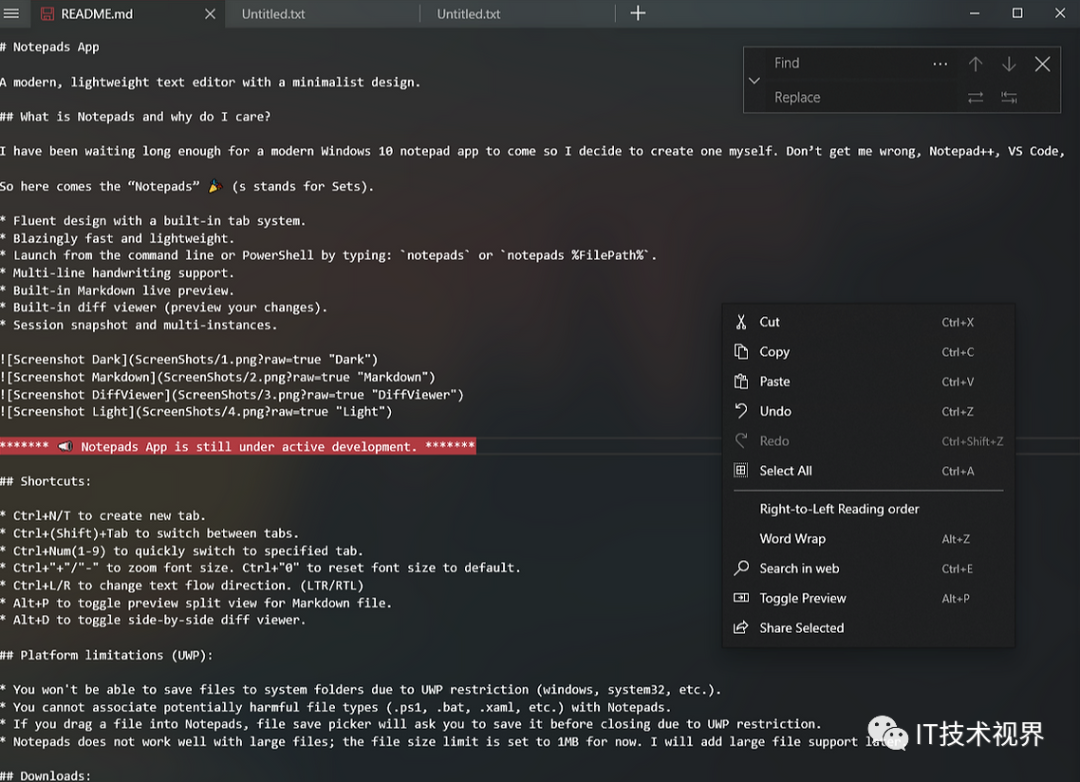Image resolution: width=1080 pixels, height=782 pixels.
Task: Click the 'Screenshot Dark' image markdown line
Action: [189, 360]
